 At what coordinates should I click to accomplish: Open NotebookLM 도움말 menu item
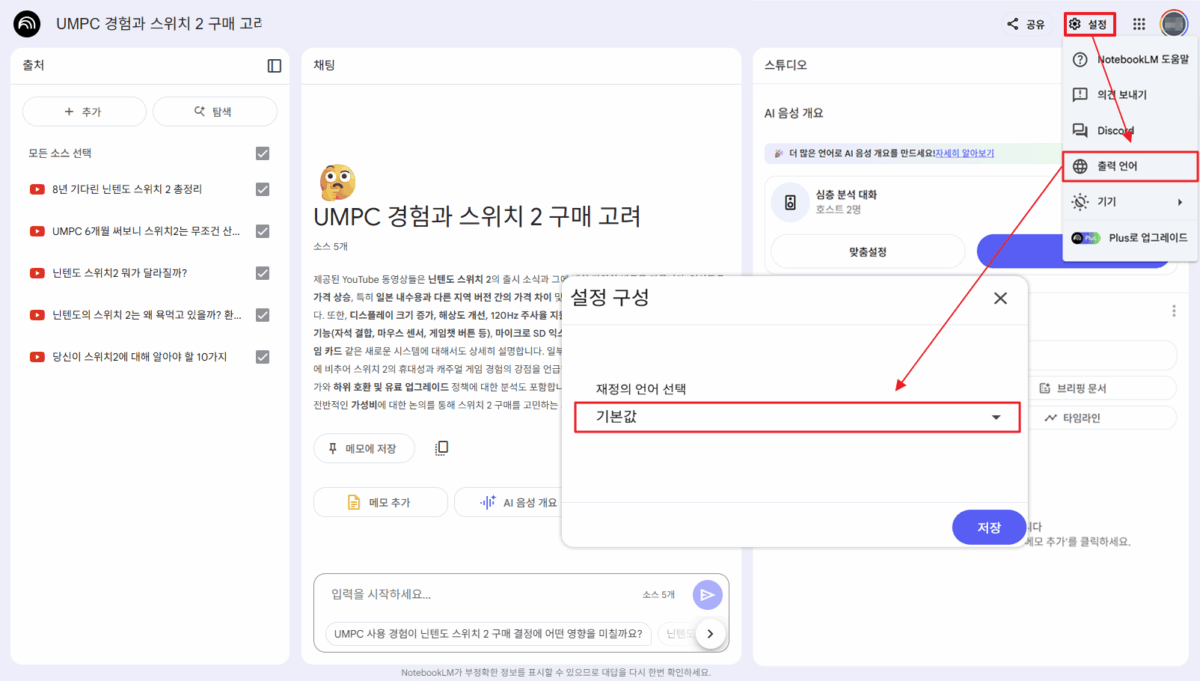pyautogui.click(x=1130, y=59)
